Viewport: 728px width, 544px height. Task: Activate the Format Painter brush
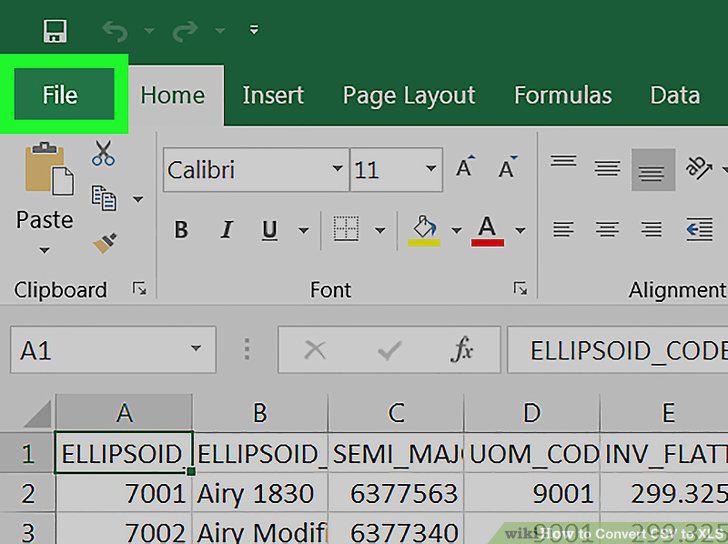tap(105, 243)
